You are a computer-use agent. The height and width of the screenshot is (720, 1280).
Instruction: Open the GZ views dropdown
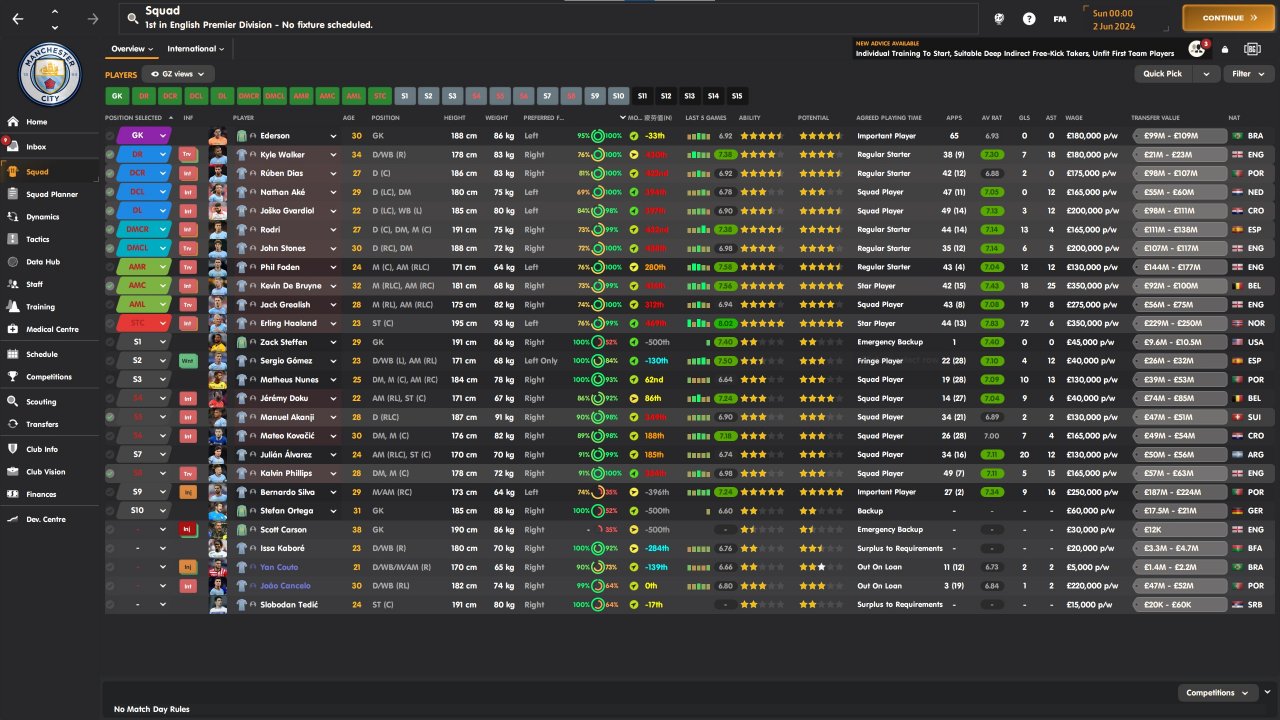178,74
